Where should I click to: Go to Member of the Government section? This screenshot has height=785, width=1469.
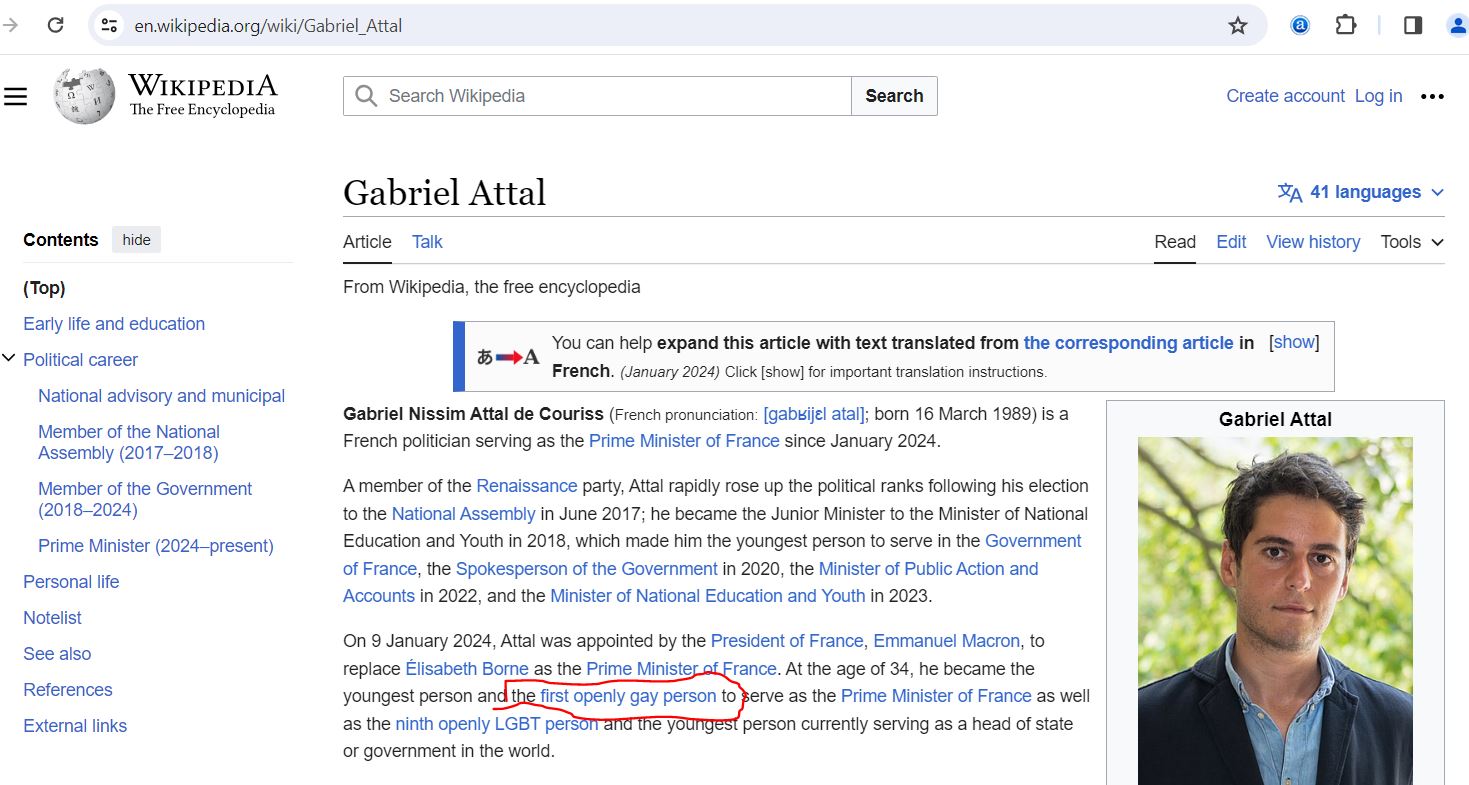(x=145, y=499)
